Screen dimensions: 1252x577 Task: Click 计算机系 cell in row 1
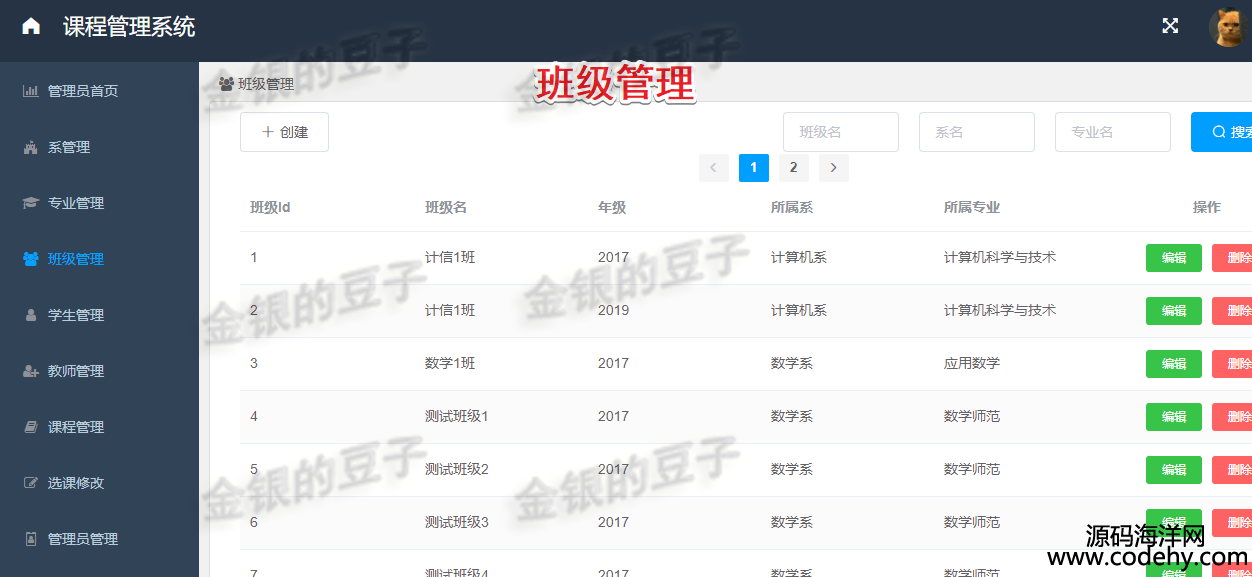(799, 257)
